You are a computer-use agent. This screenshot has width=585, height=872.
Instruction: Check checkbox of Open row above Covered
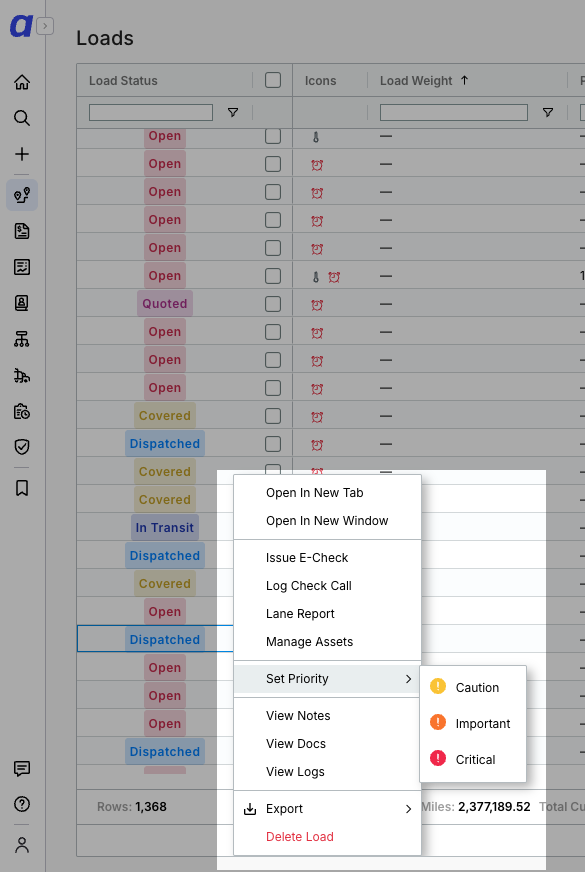(273, 388)
